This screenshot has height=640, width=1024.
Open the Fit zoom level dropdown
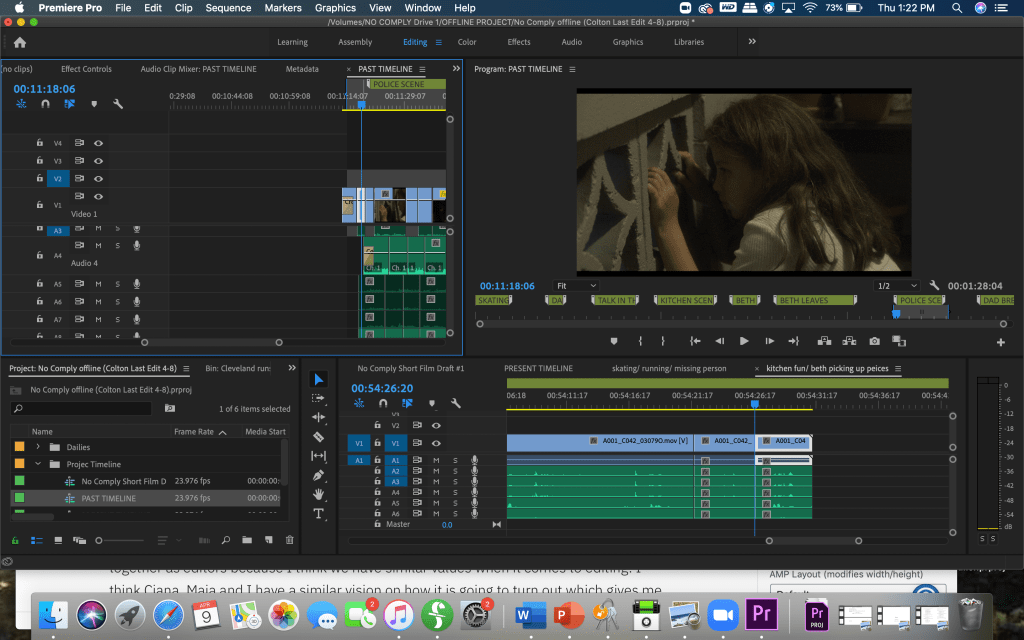577,286
